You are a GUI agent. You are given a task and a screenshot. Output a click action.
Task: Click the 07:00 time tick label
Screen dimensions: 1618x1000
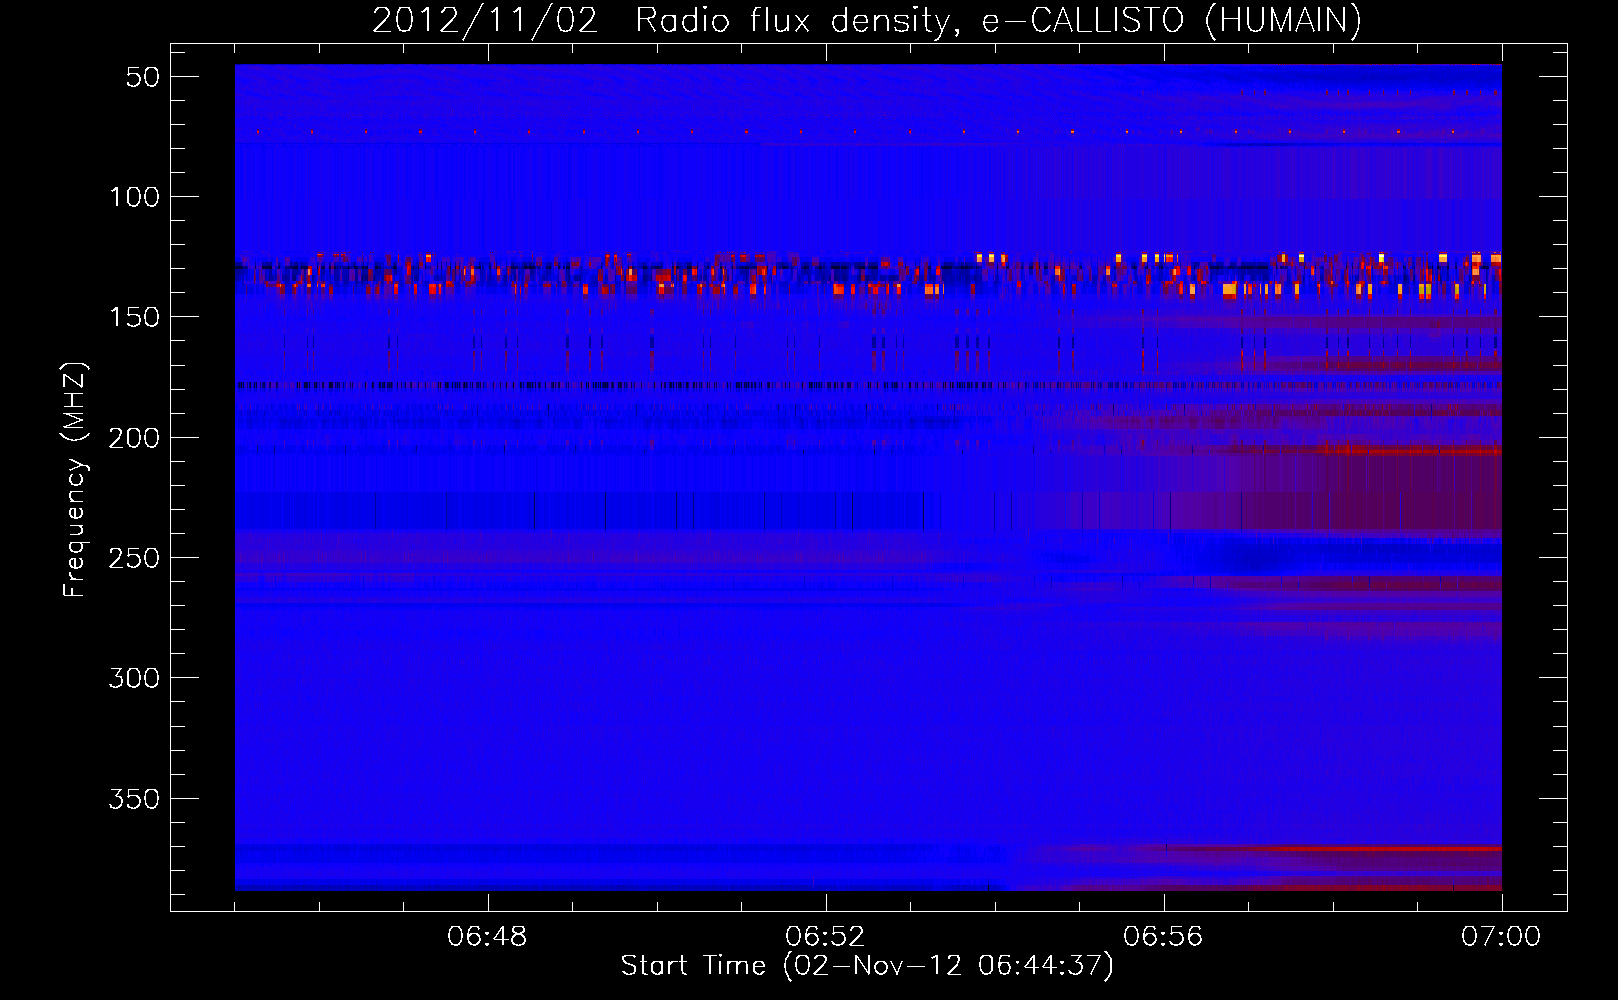tap(1501, 937)
